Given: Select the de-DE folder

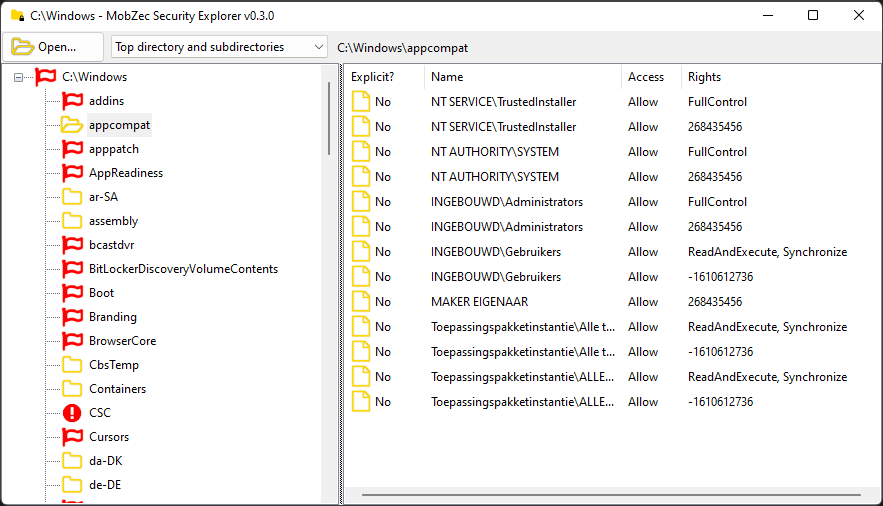Looking at the screenshot, I should (x=105, y=485).
